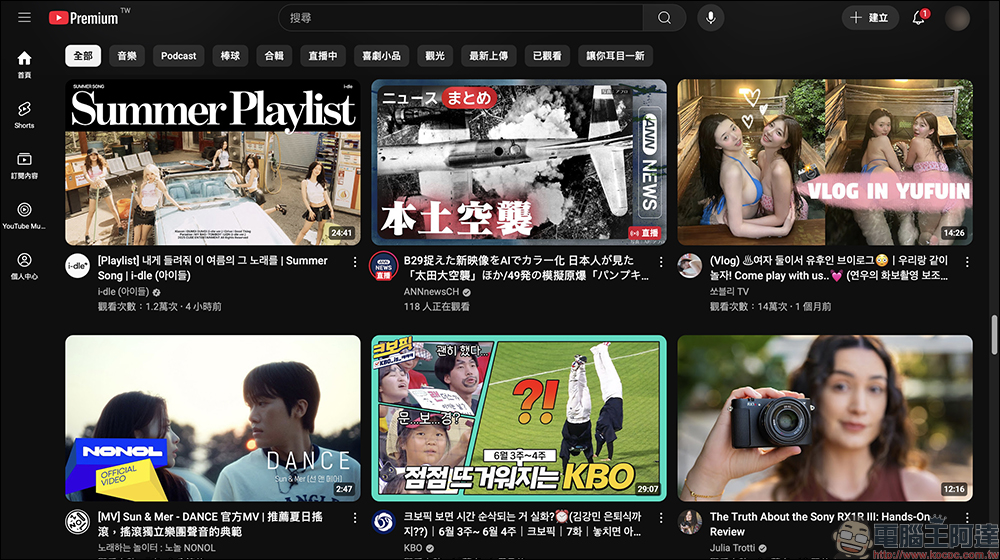1000x560 pixels.
Task: Open the Summer Playlist video thumbnail
Action: tap(213, 162)
